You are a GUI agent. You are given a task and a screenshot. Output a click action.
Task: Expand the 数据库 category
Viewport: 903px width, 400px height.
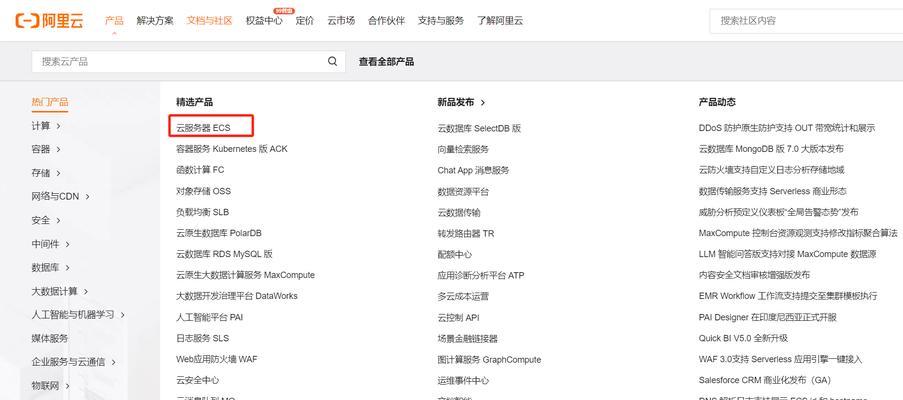(51, 268)
